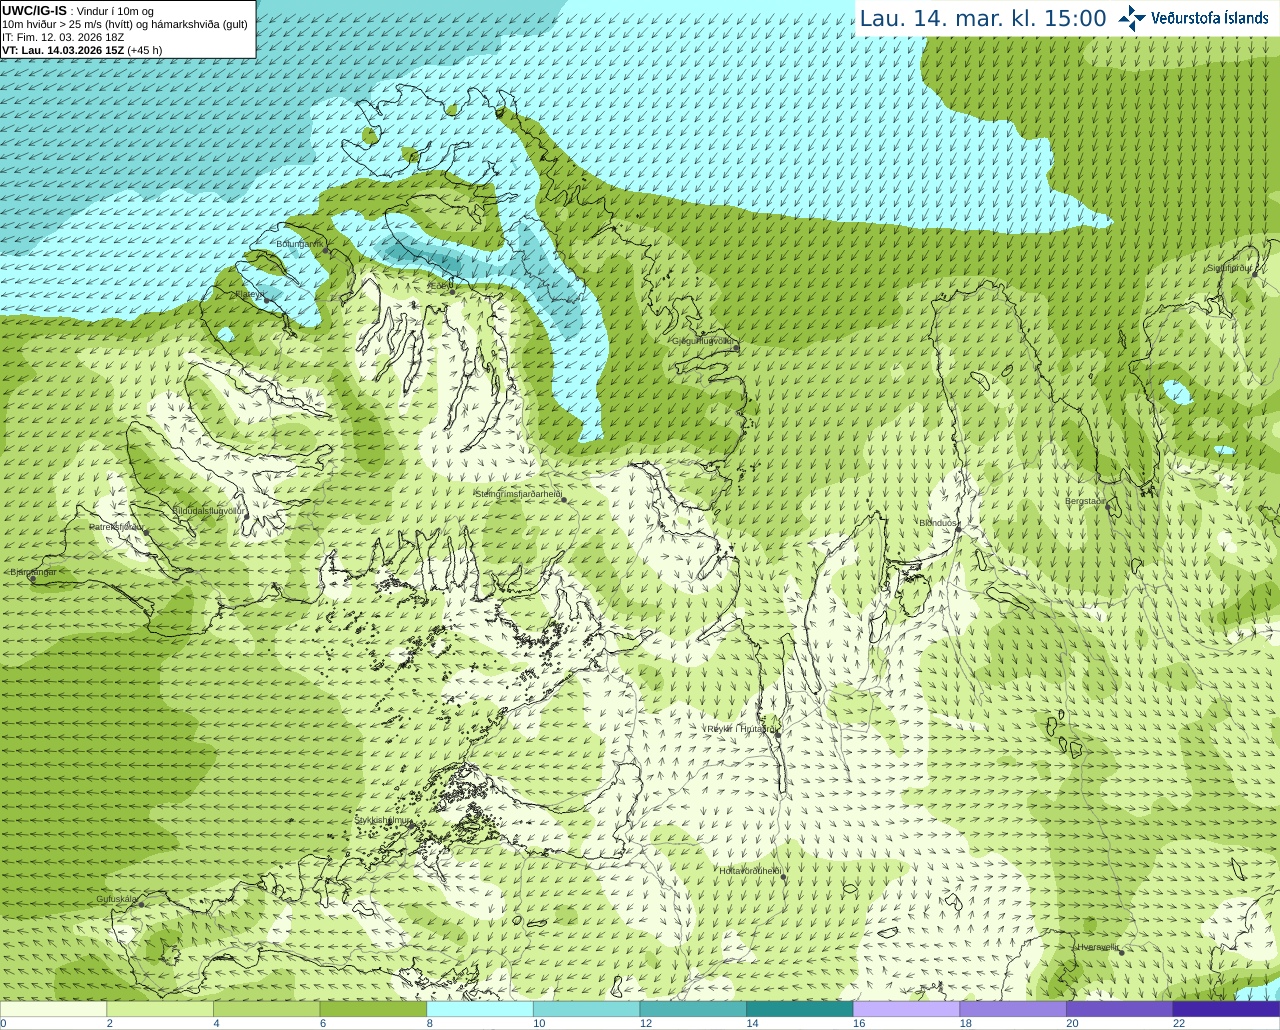The image size is (1280, 1030).
Task: Click the 'UWC/IG-IS' model title
Action: click(x=35, y=10)
